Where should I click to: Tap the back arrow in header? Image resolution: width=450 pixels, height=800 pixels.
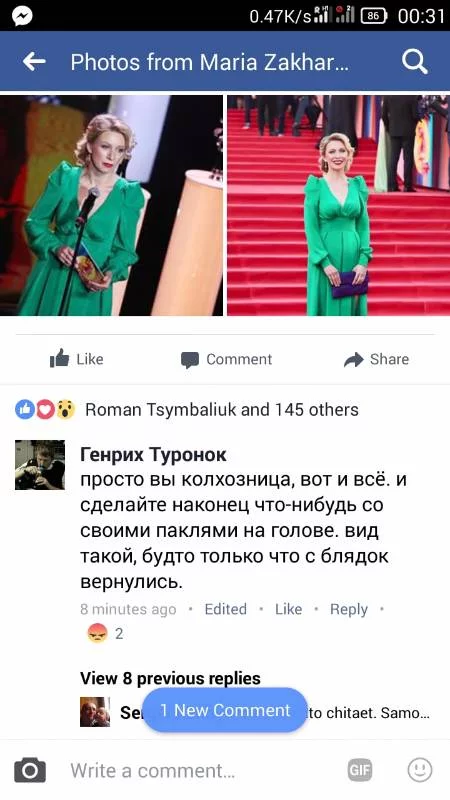tap(34, 62)
